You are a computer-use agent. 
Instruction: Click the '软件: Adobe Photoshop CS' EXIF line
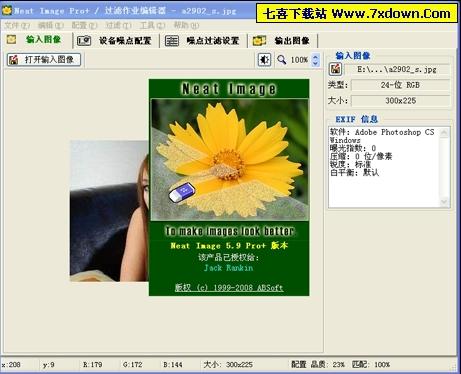382,132
